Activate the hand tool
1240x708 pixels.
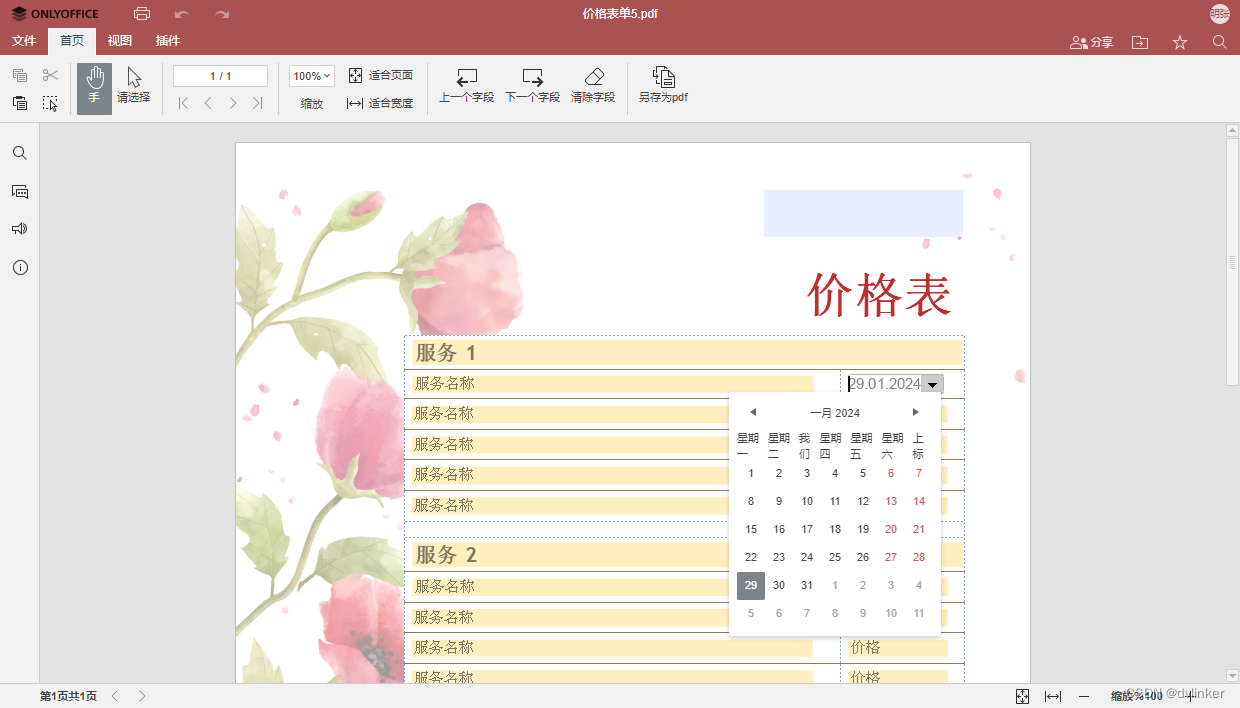coord(95,88)
